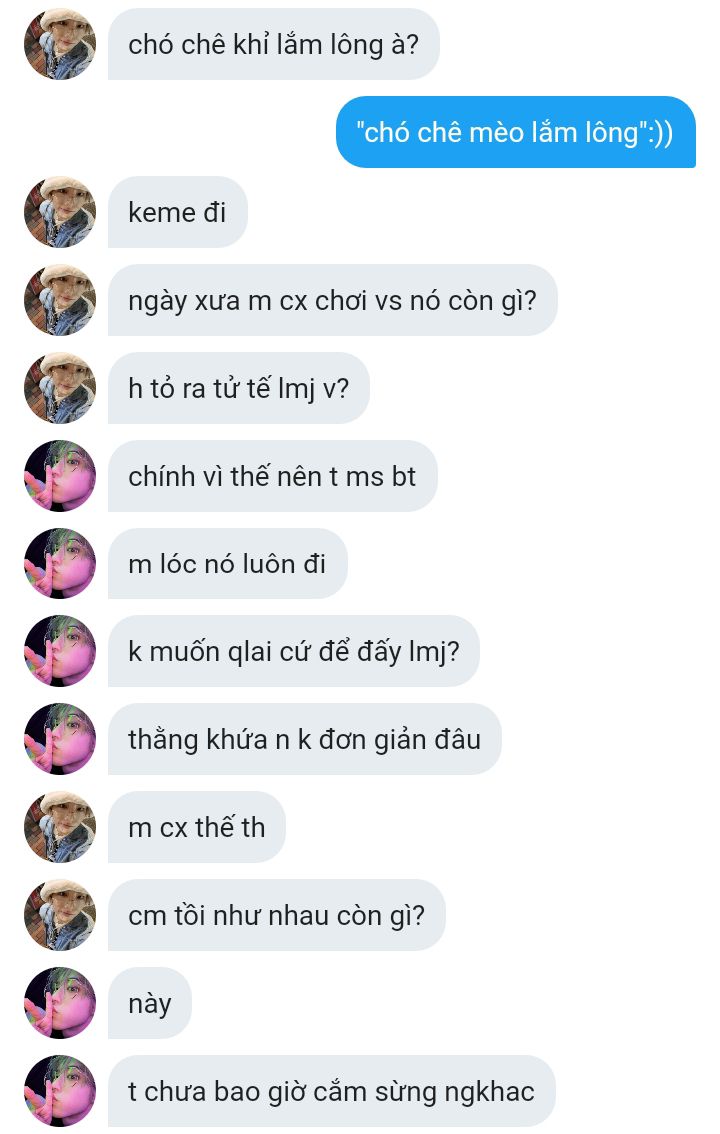The width and height of the screenshot is (720, 1134).
Task: Tap the "m lóc nó luôn đi" bubble
Action: click(x=228, y=563)
